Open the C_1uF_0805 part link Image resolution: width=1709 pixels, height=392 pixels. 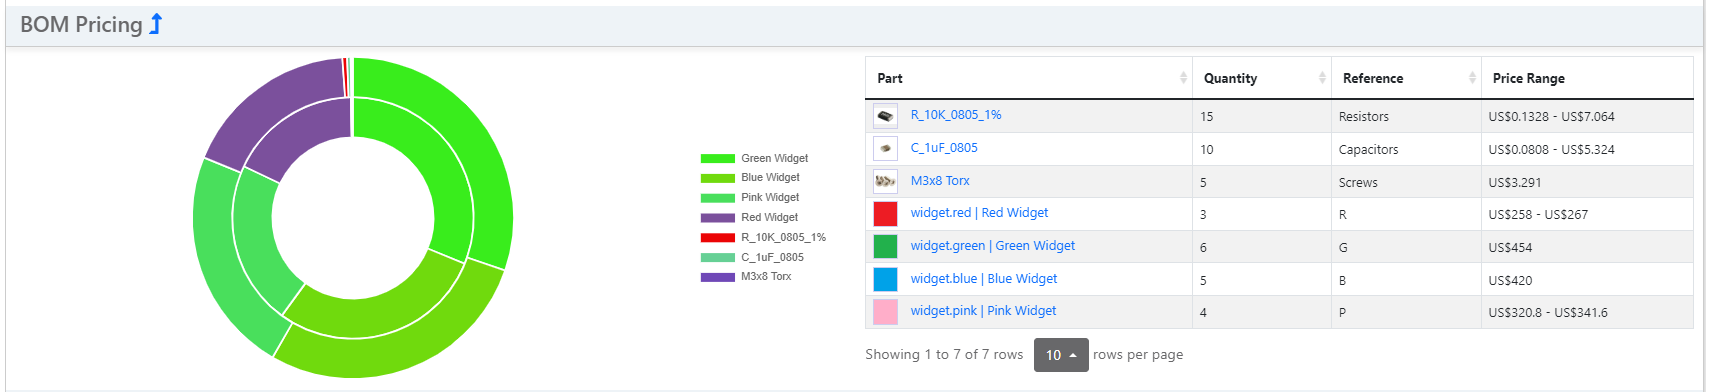(x=944, y=148)
